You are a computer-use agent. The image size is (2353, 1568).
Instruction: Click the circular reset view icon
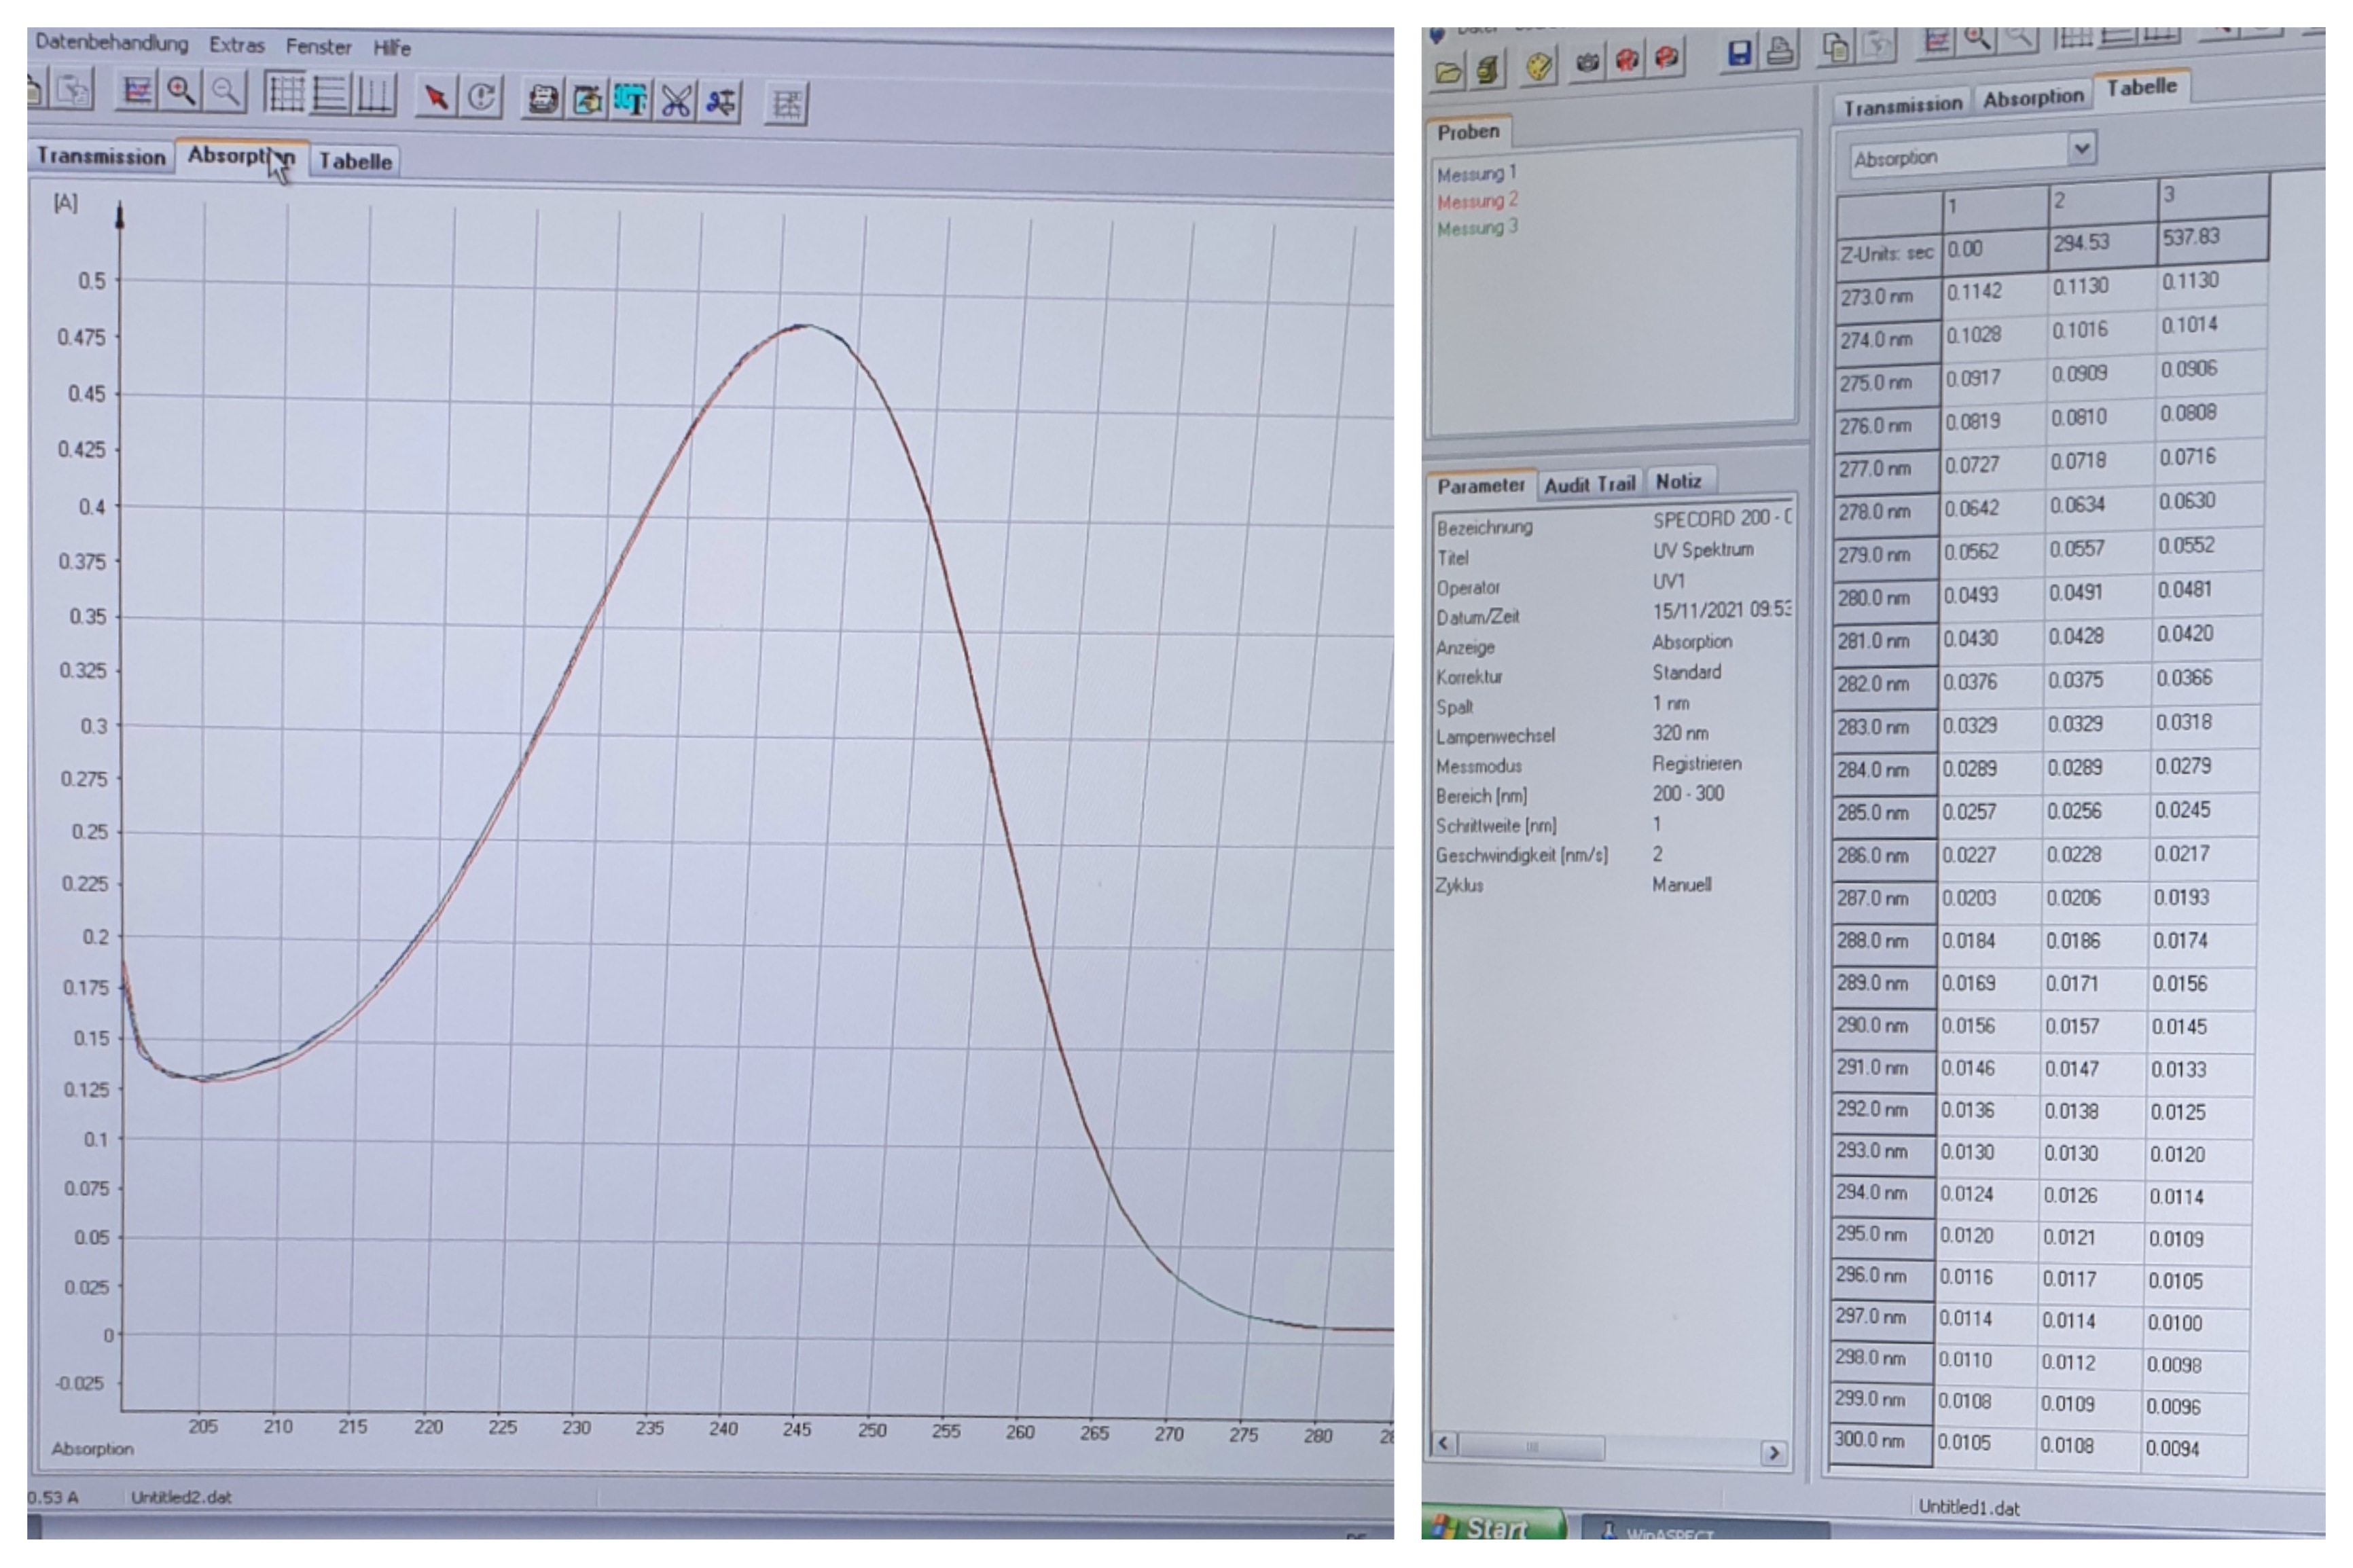tap(481, 98)
